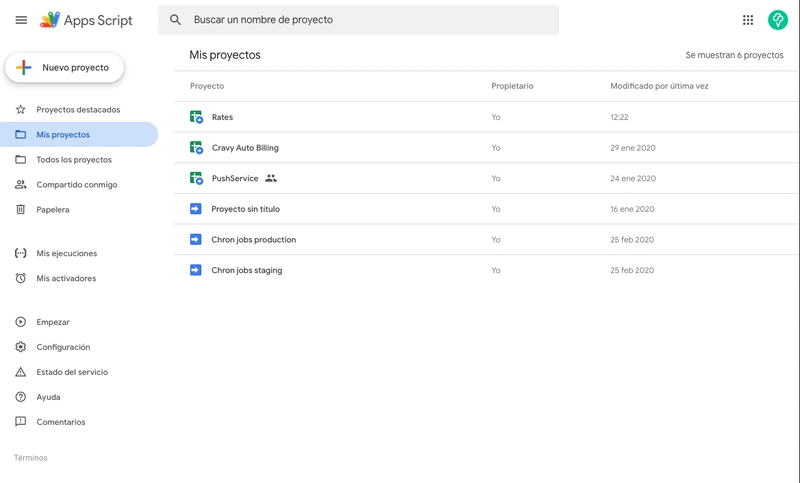Click the star icon for Proyectos destacados
This screenshot has width=800, height=483.
(x=20, y=109)
